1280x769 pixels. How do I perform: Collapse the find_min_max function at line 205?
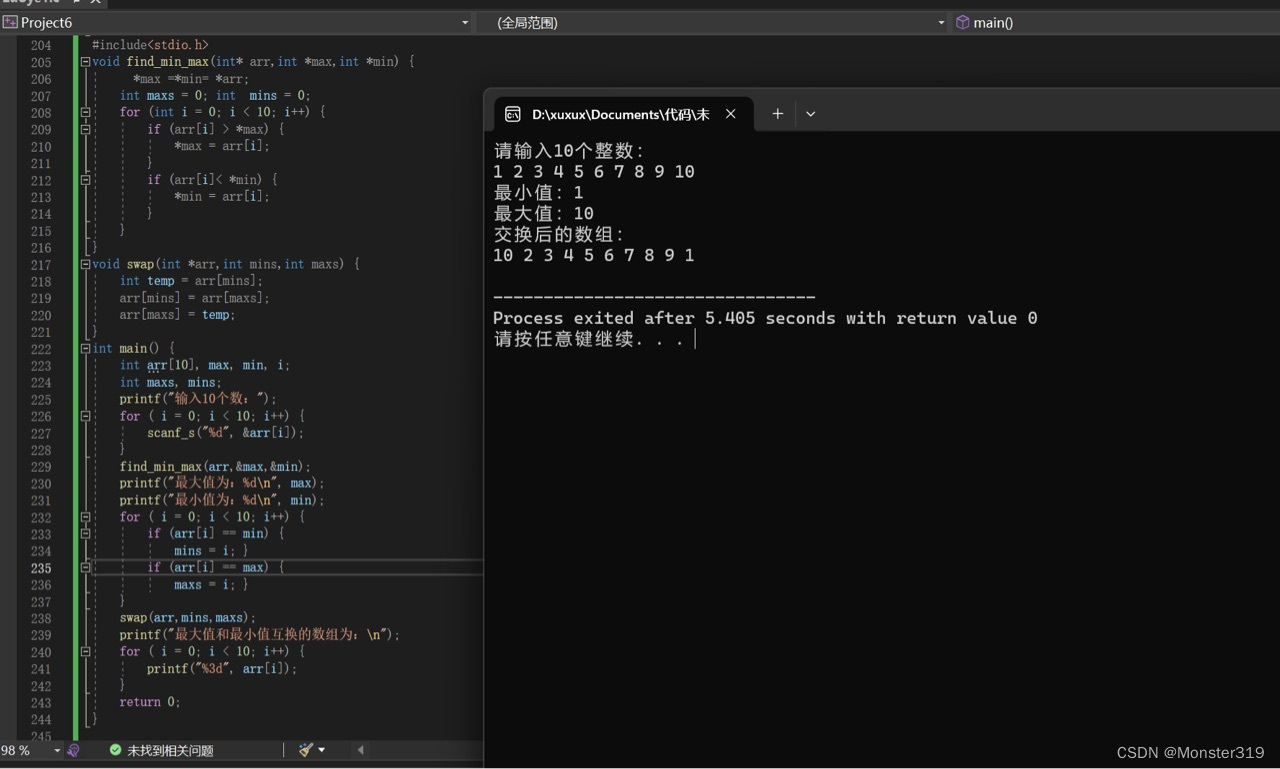(86, 62)
